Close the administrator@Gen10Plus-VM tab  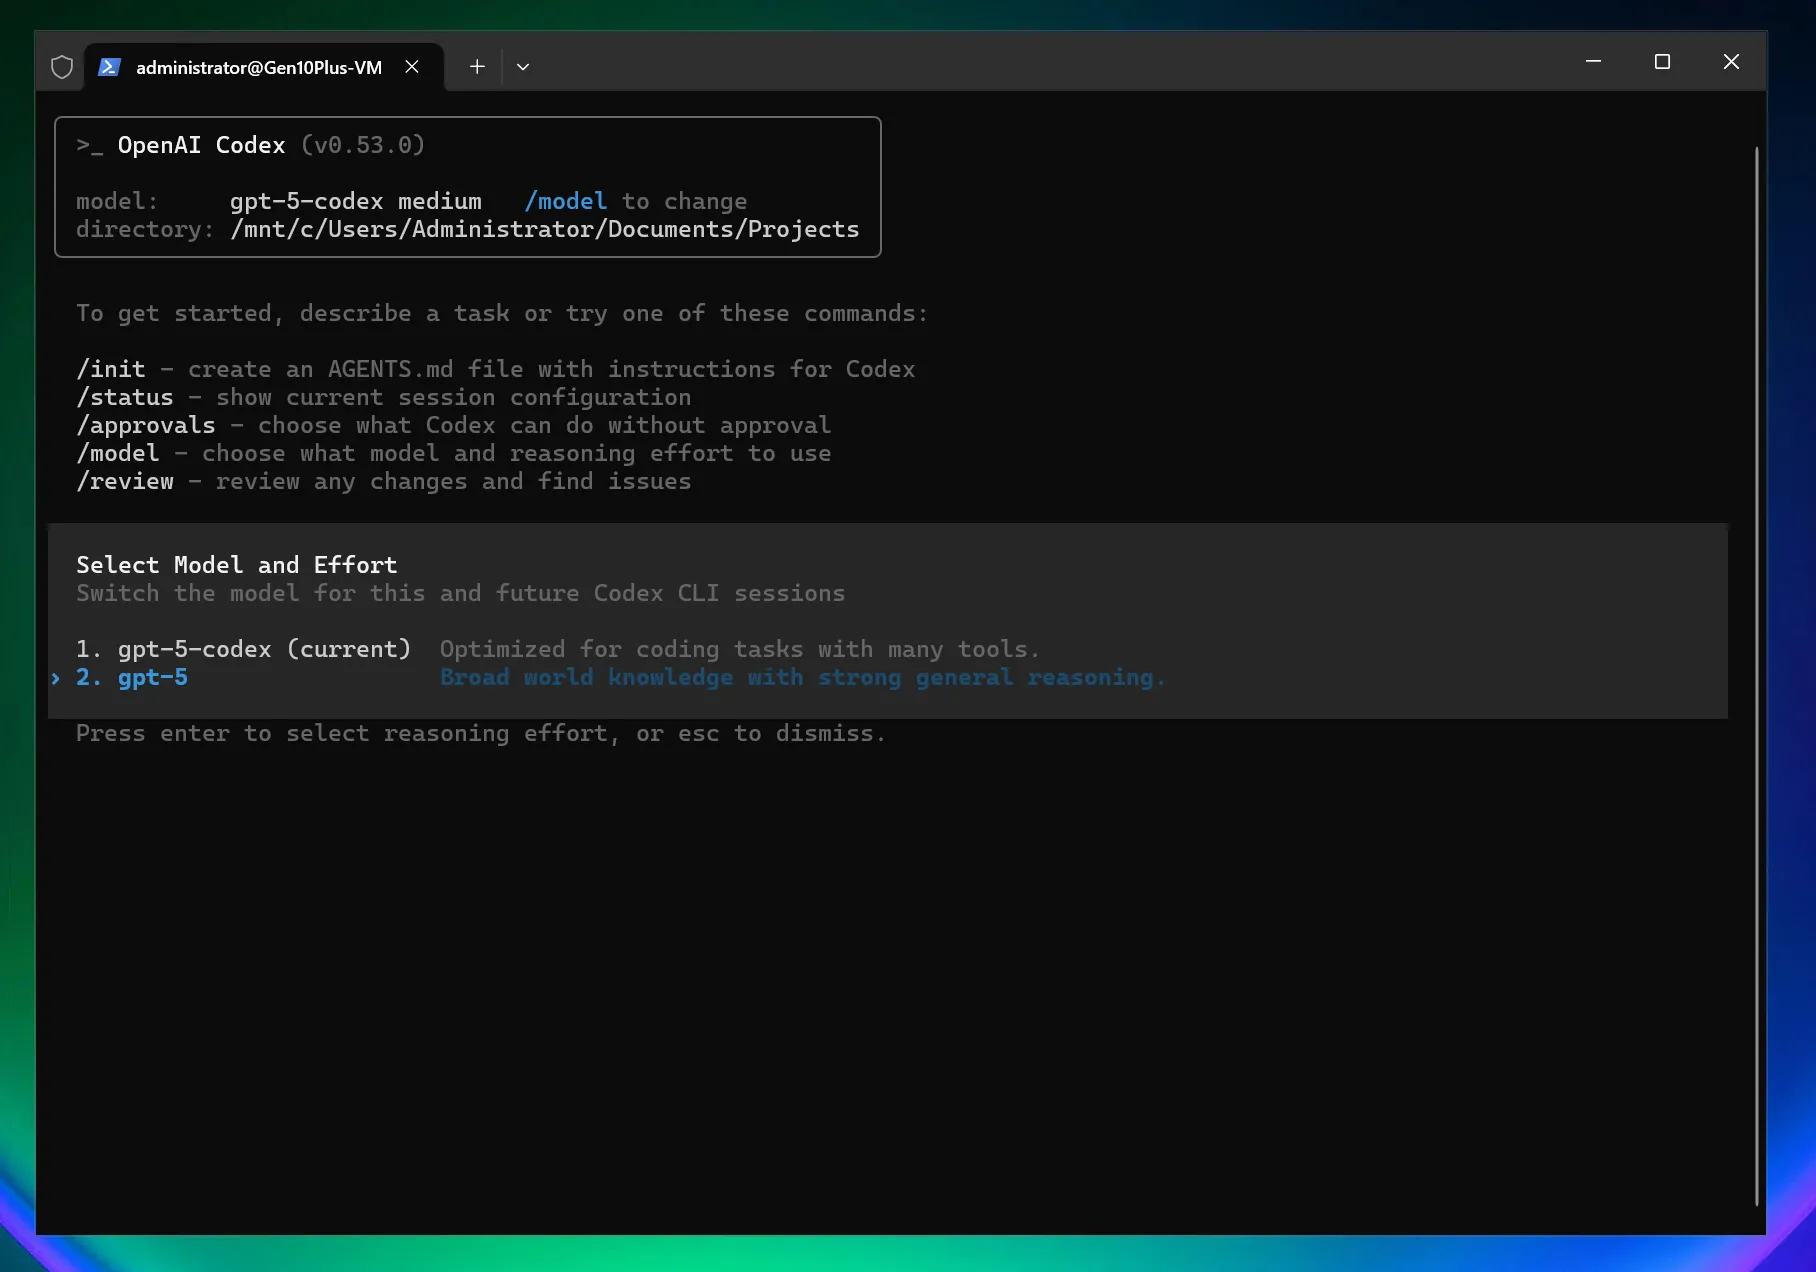coord(412,67)
